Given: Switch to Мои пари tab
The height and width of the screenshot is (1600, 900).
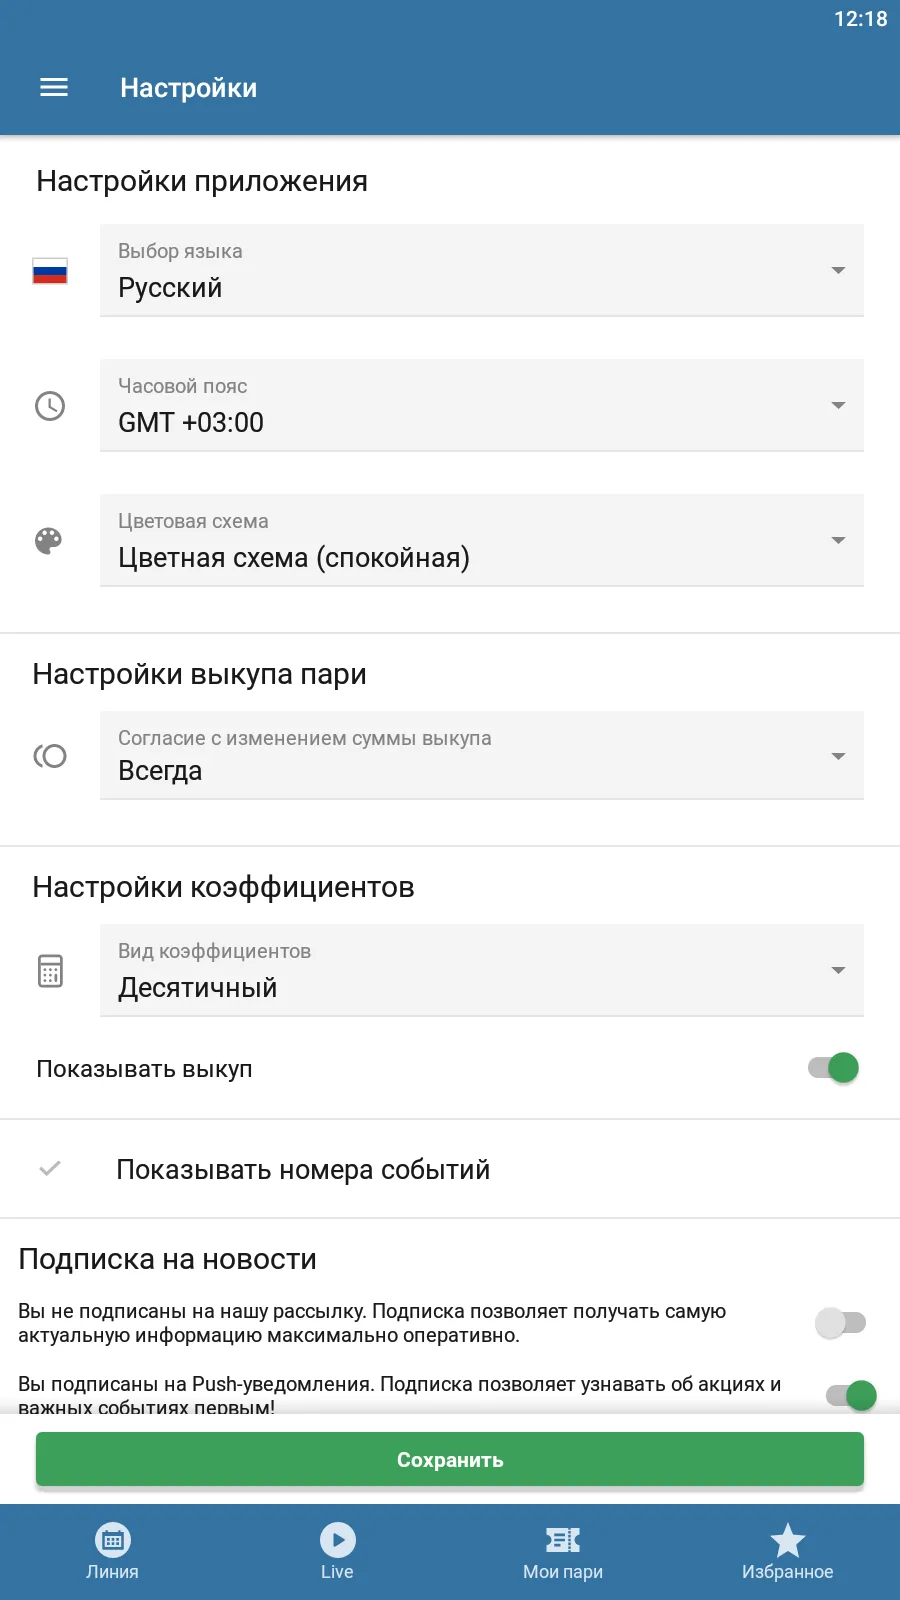Looking at the screenshot, I should pos(563,1552).
